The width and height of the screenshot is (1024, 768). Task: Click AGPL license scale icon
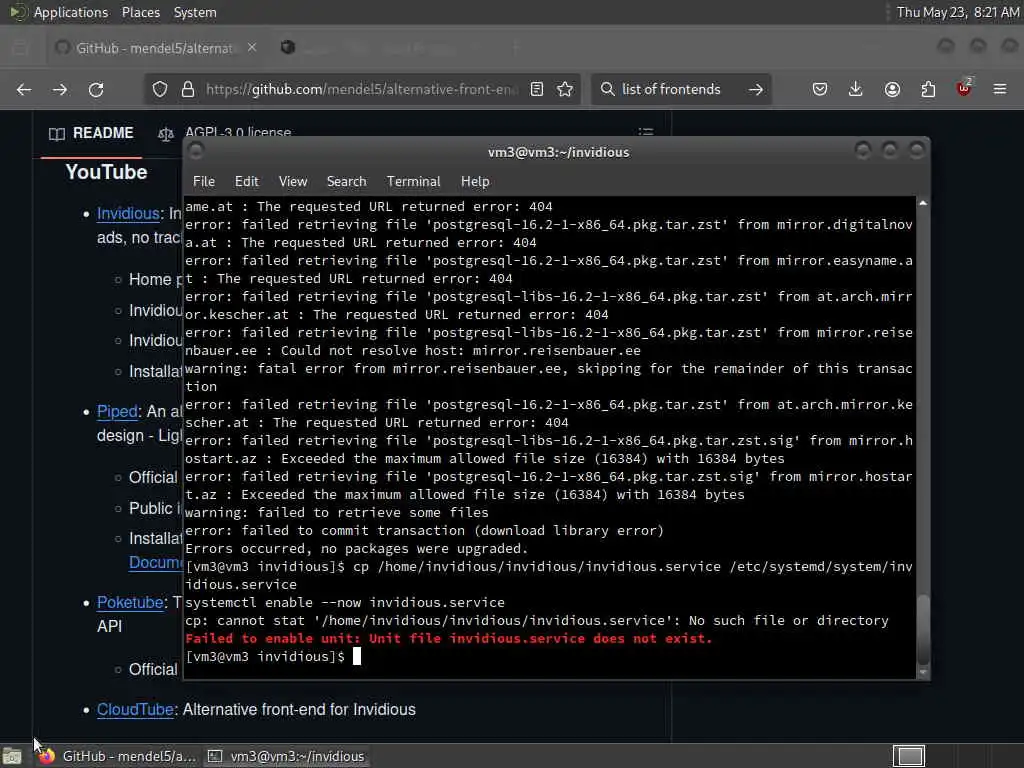166,134
